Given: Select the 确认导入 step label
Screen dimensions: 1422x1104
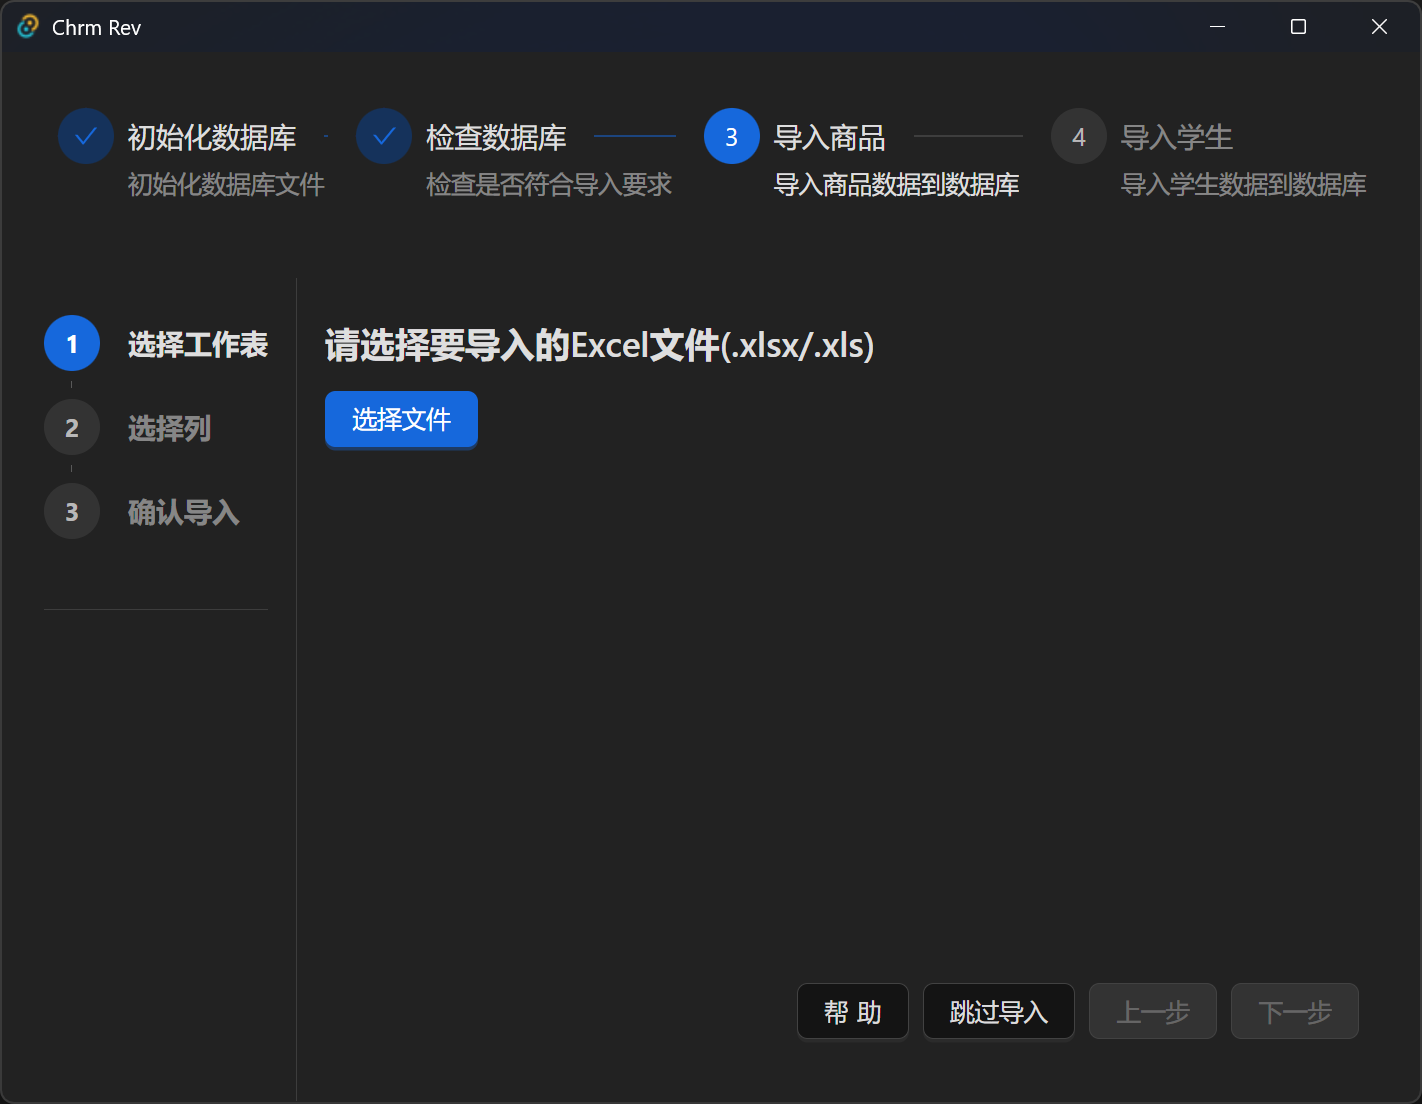Looking at the screenshot, I should [x=184, y=513].
